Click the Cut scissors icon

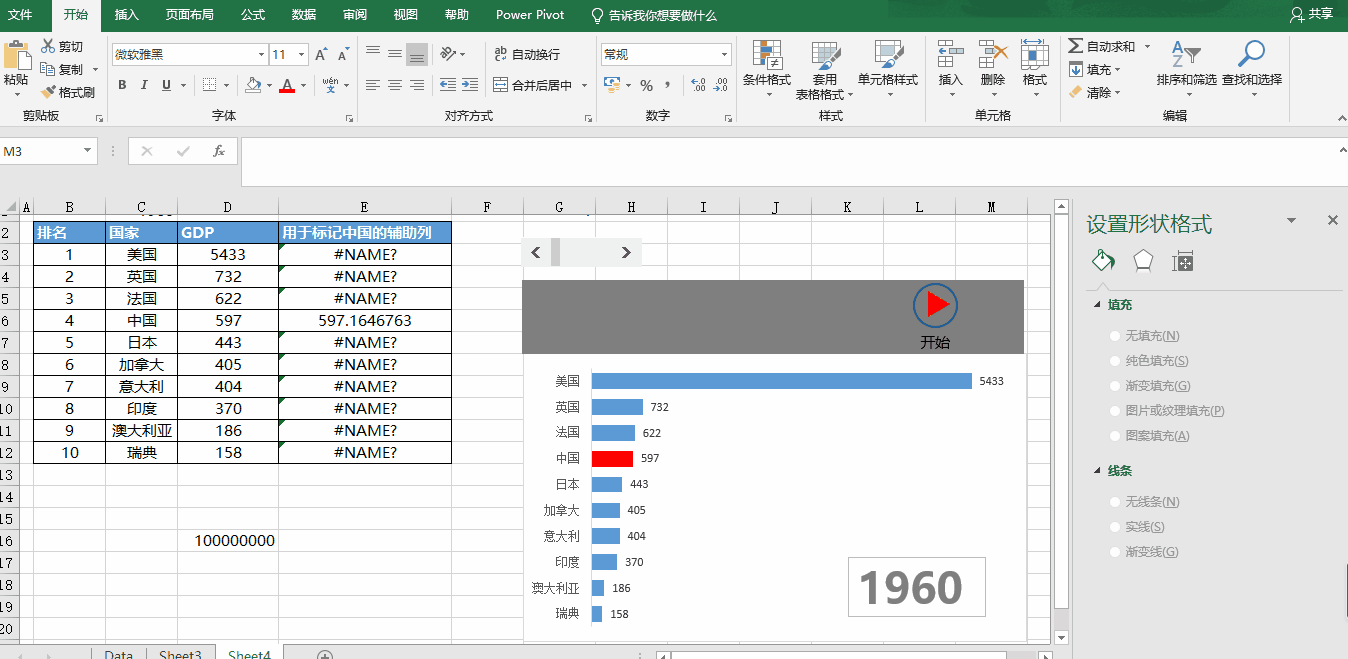pos(48,46)
